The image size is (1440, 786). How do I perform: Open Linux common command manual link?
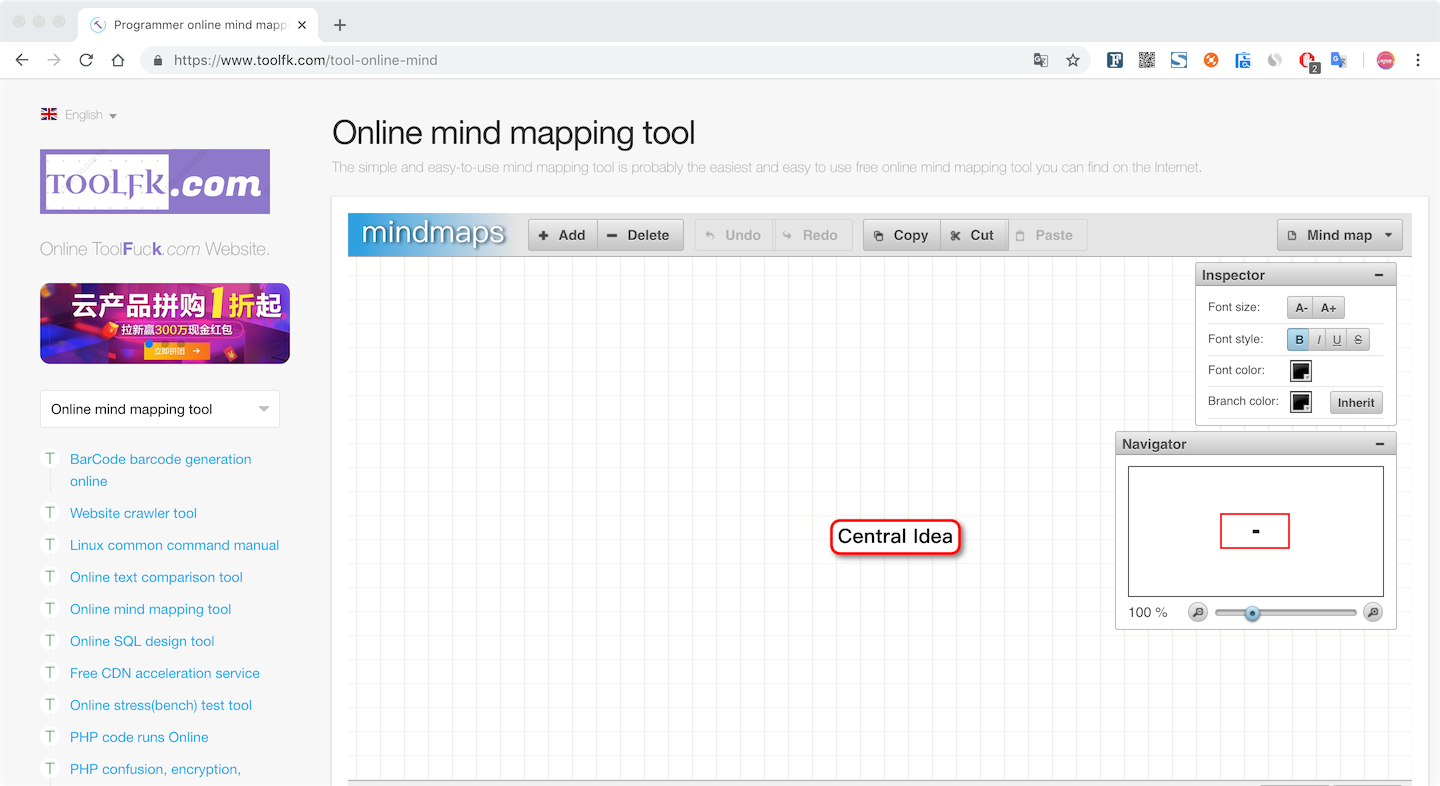[x=175, y=545]
